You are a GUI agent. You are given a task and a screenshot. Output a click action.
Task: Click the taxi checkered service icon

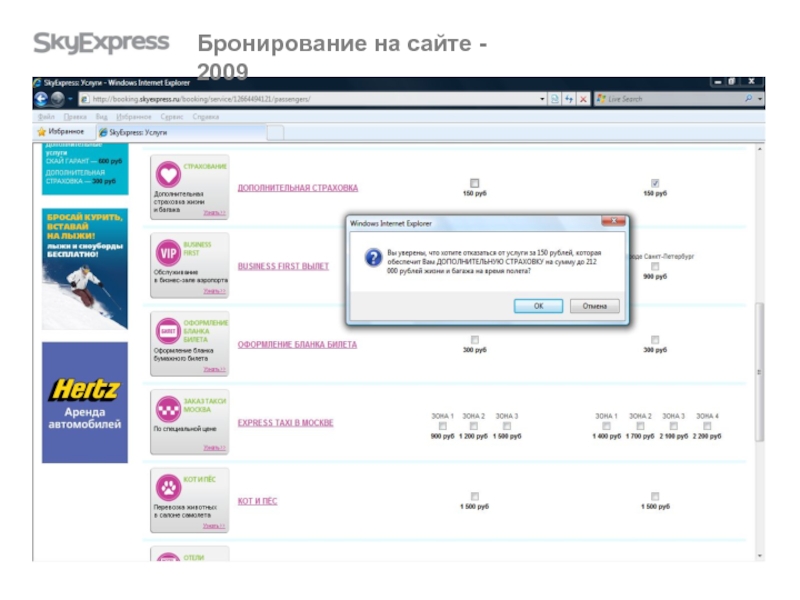coord(168,409)
